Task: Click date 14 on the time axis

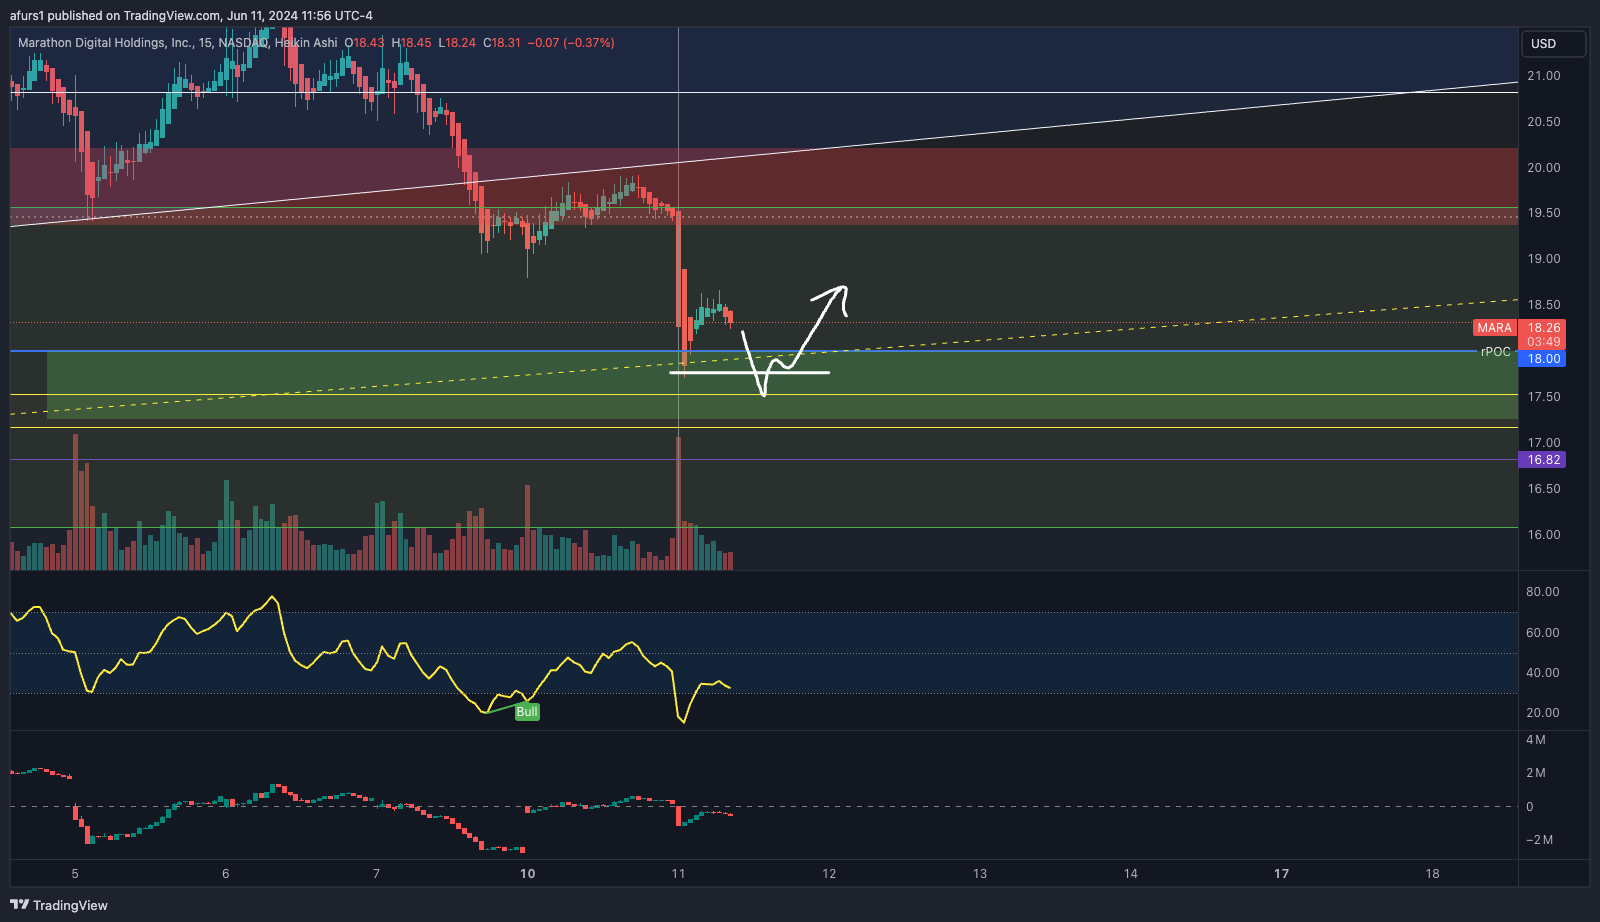Action: click(x=1130, y=874)
